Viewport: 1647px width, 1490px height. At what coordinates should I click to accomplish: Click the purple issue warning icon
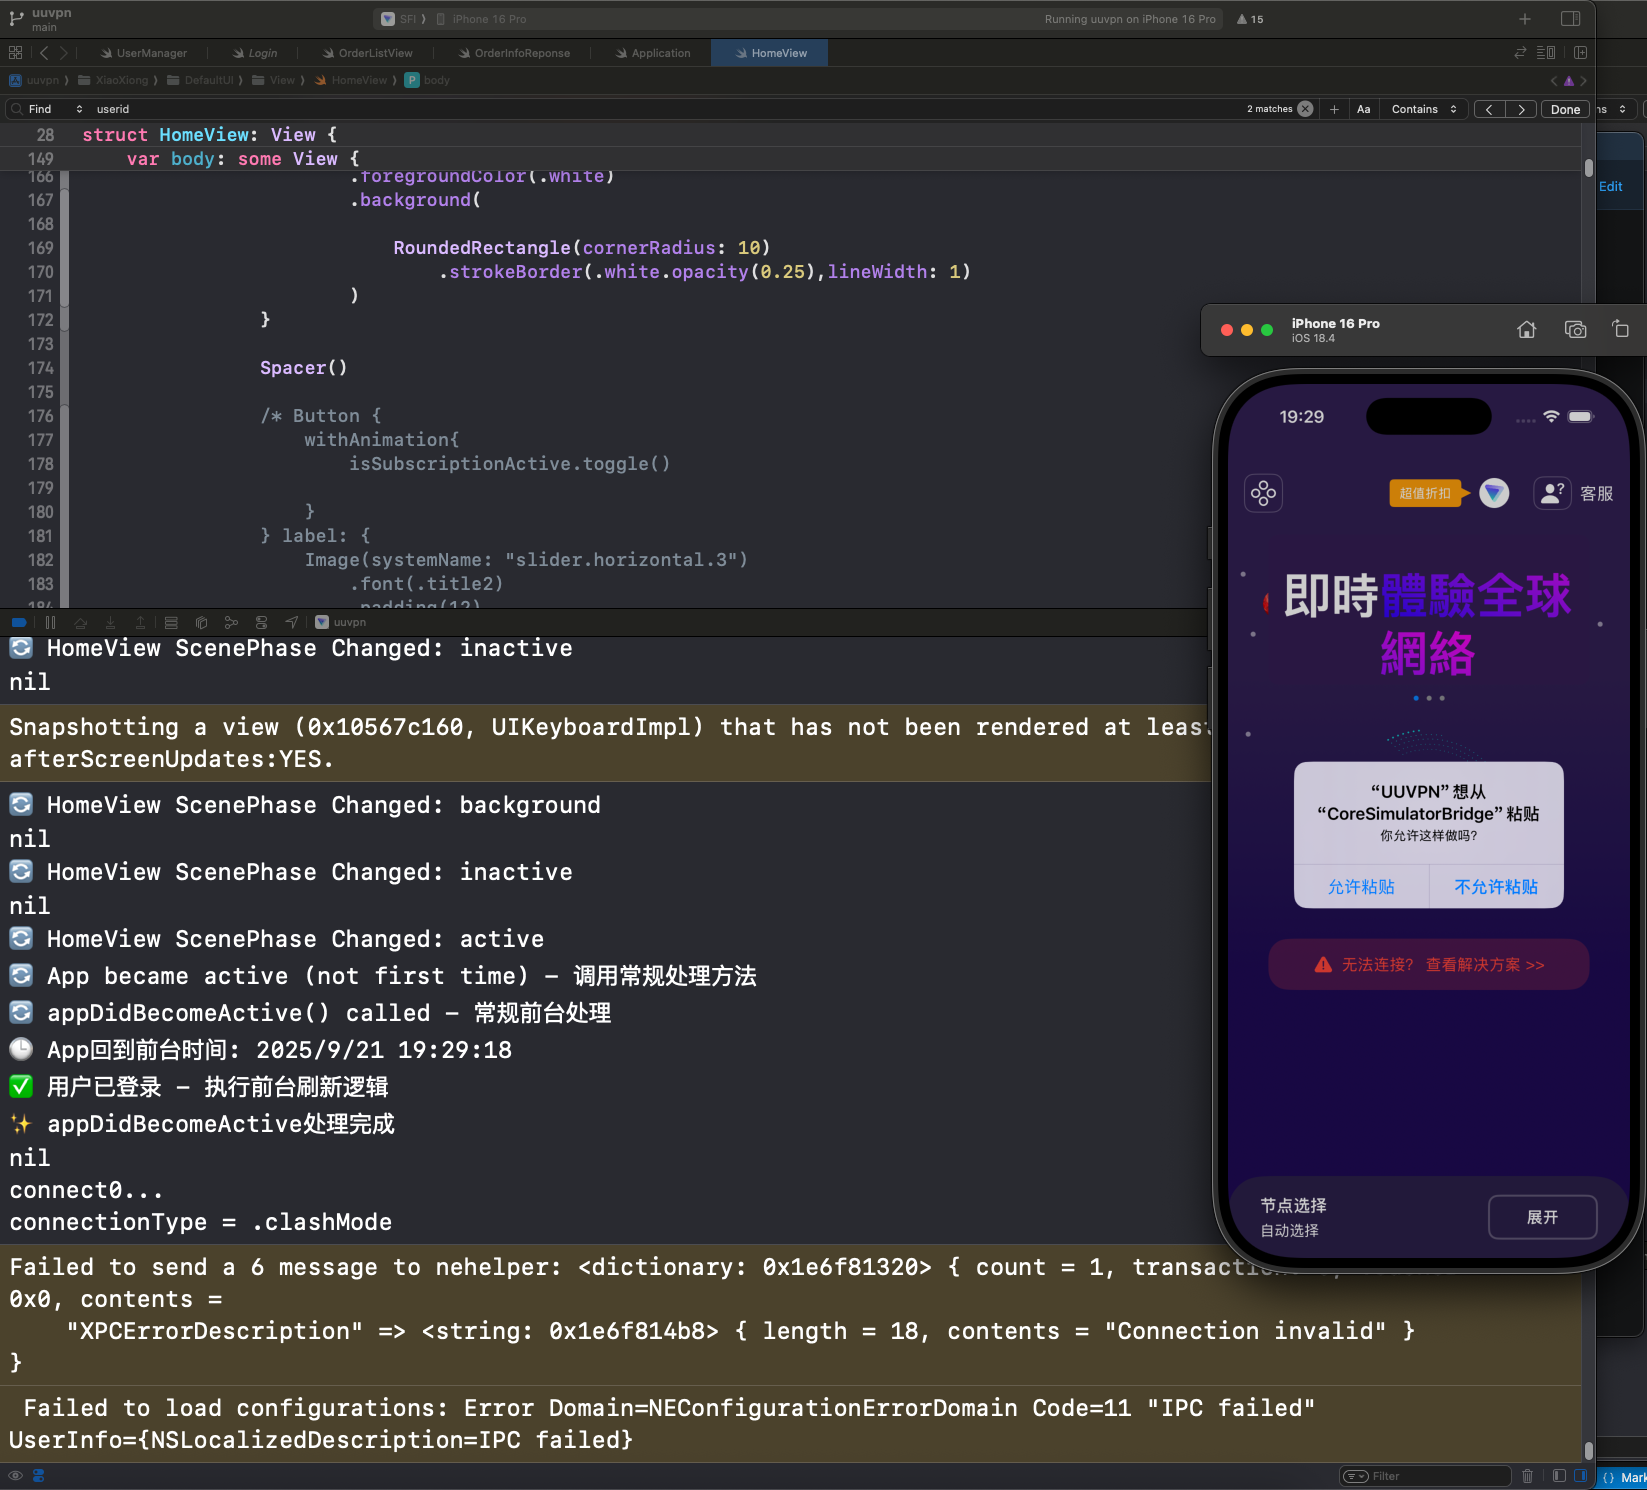[1569, 81]
